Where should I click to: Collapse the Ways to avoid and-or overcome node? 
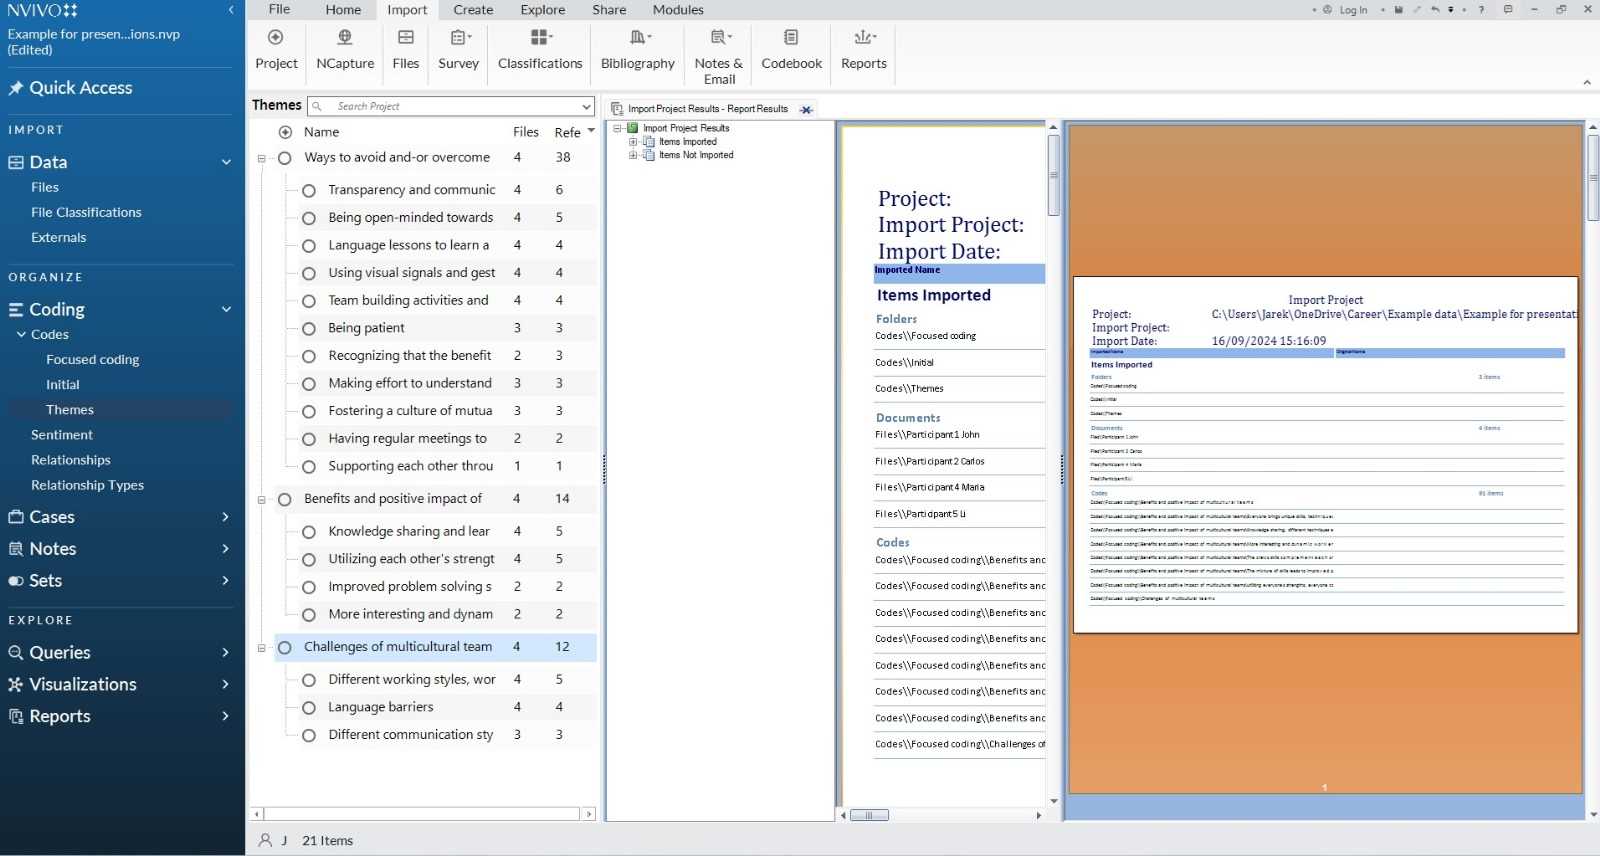click(x=262, y=158)
